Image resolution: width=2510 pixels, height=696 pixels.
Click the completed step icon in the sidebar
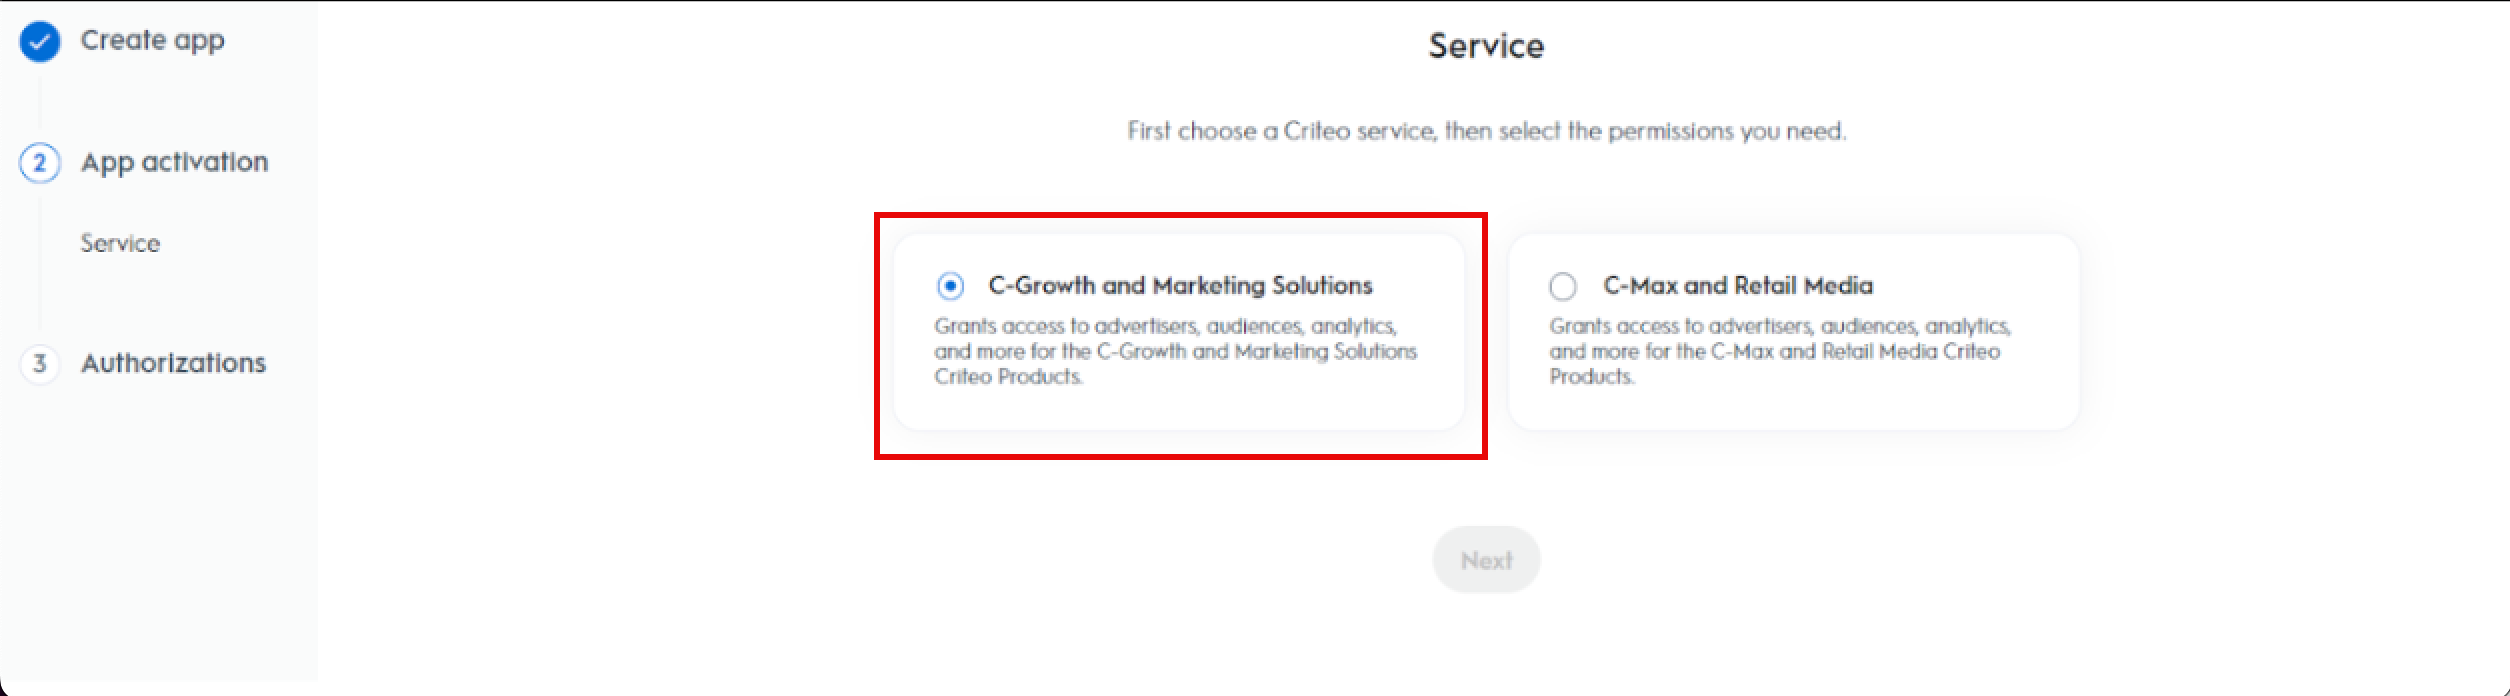pos(40,42)
